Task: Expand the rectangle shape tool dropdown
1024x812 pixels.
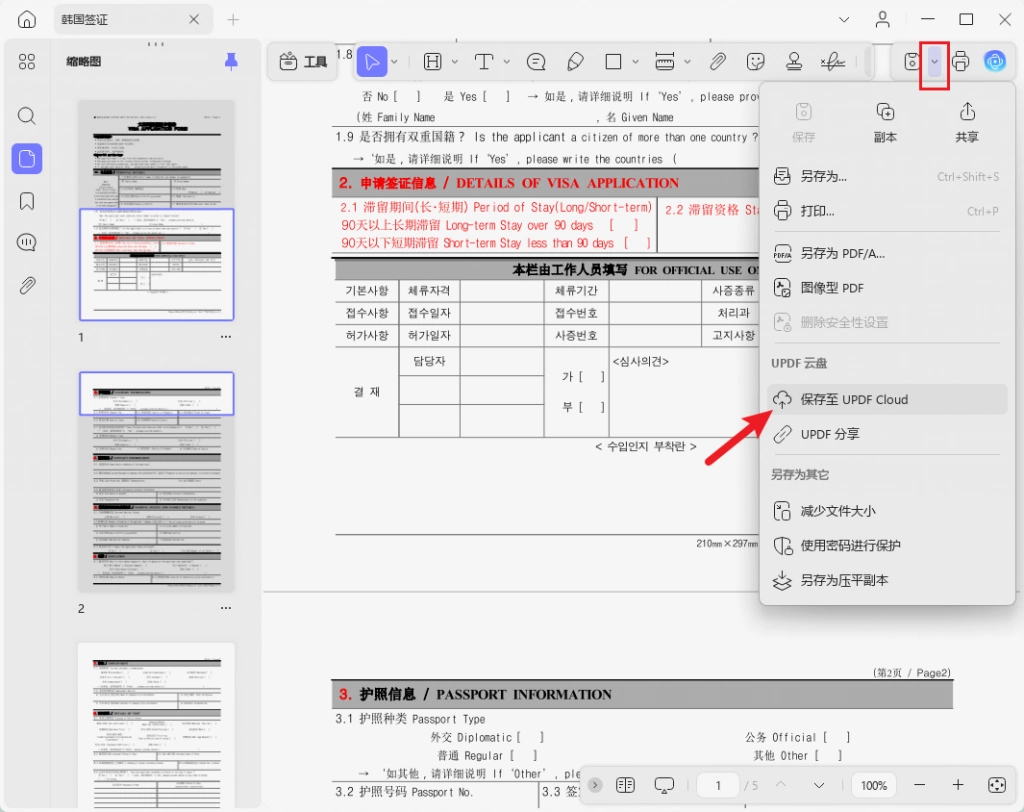Action: pos(635,62)
